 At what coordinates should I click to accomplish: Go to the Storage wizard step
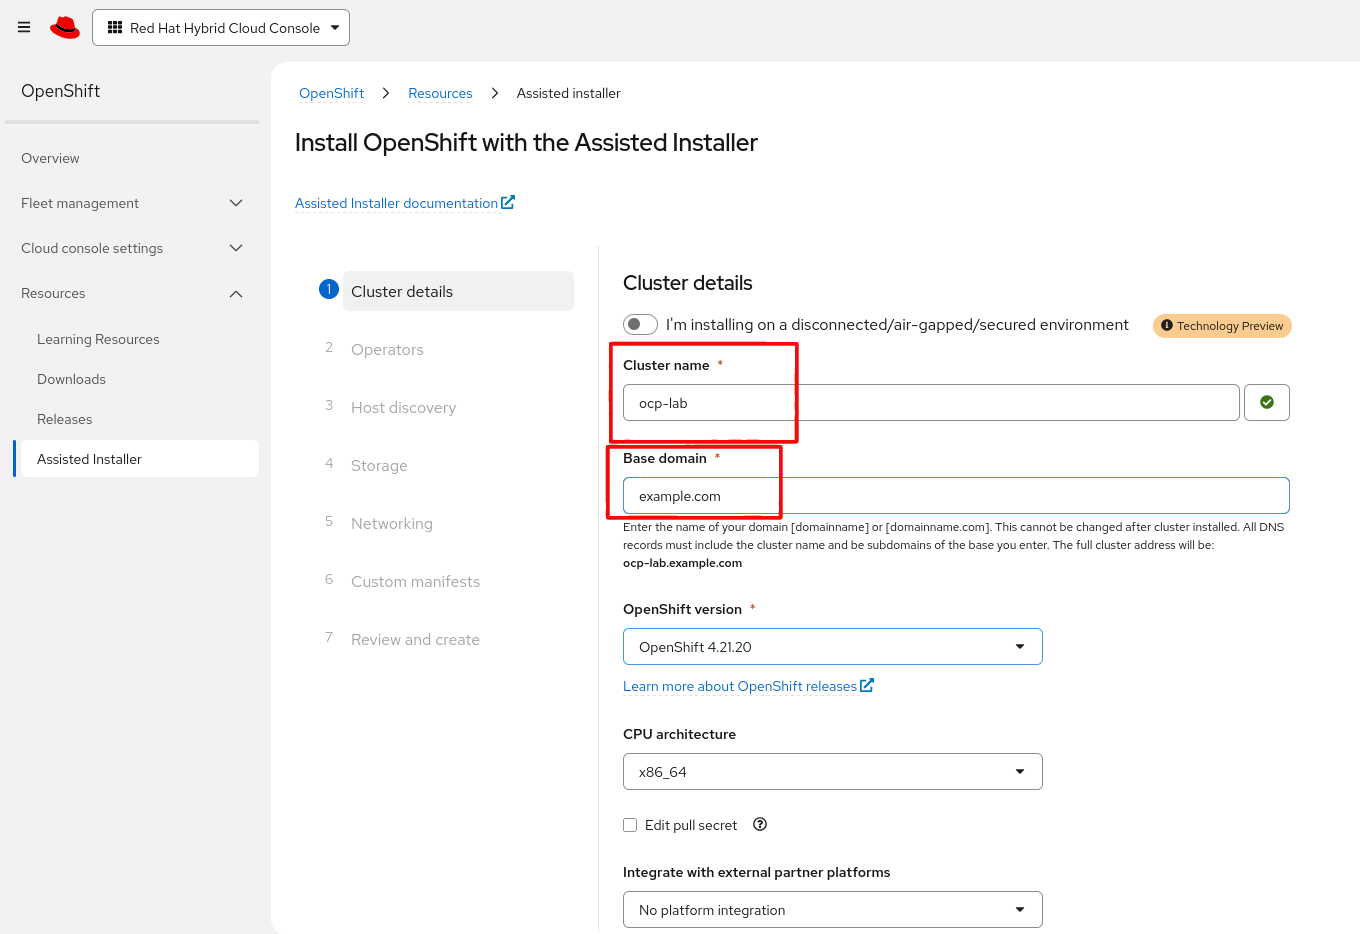pos(379,465)
